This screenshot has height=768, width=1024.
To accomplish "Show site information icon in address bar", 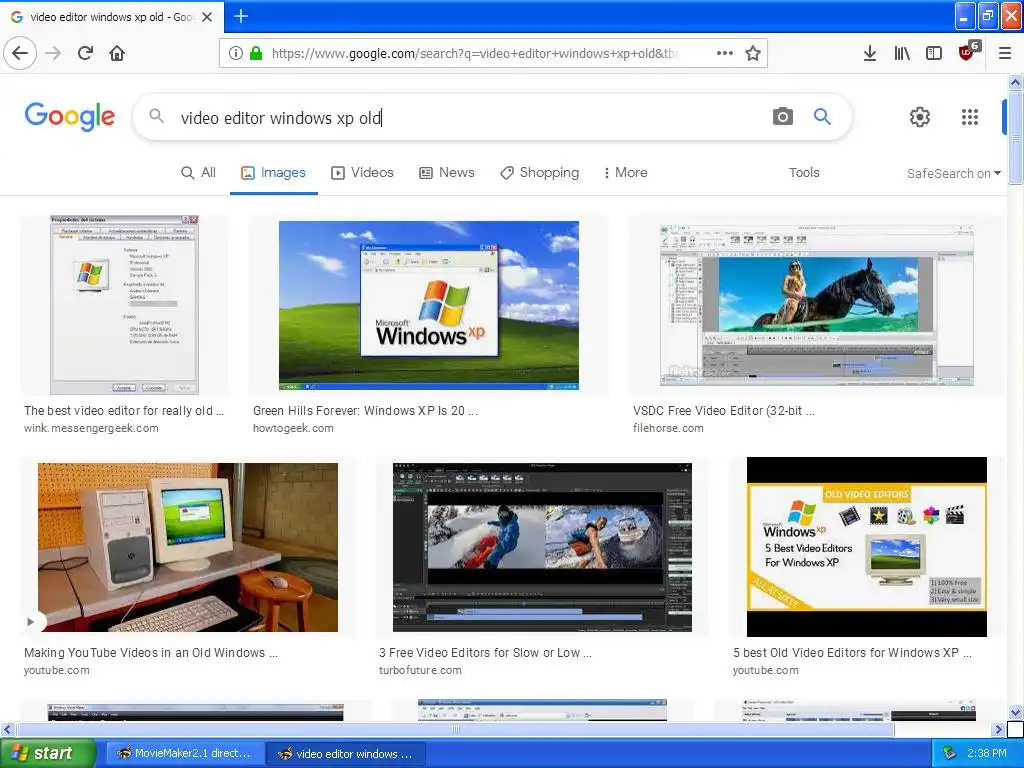I will 236,54.
